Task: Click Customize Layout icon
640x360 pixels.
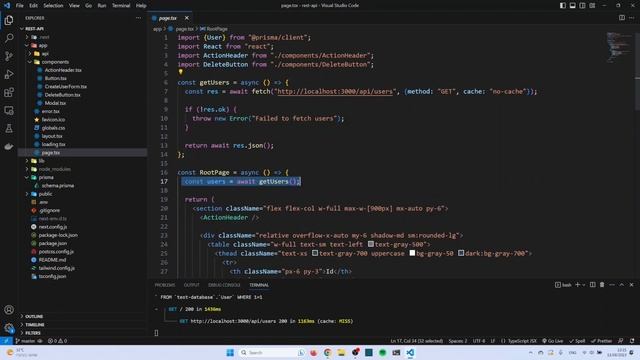Action: coord(592,5)
